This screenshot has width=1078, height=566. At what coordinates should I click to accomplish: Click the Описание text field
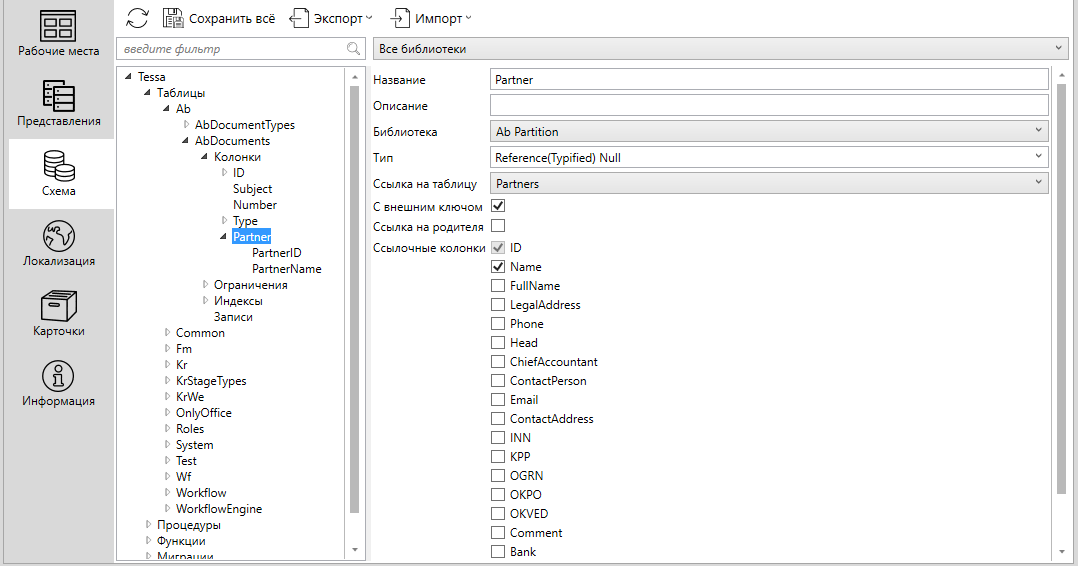coord(768,105)
